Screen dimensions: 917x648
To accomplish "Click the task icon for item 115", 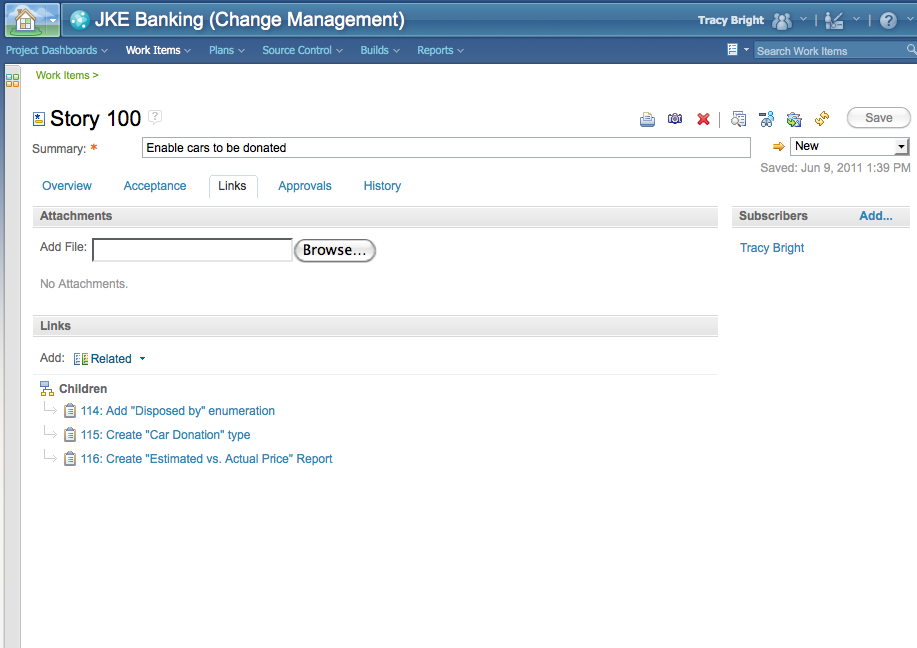I will point(70,435).
